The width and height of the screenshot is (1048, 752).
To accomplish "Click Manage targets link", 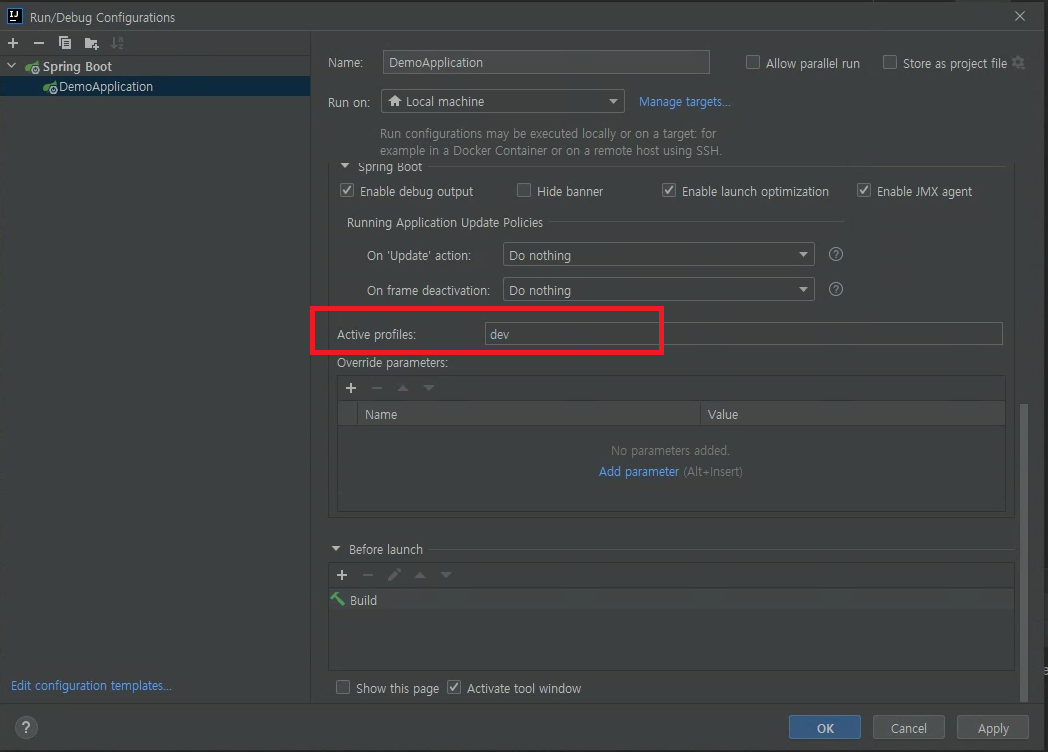I will [x=684, y=102].
